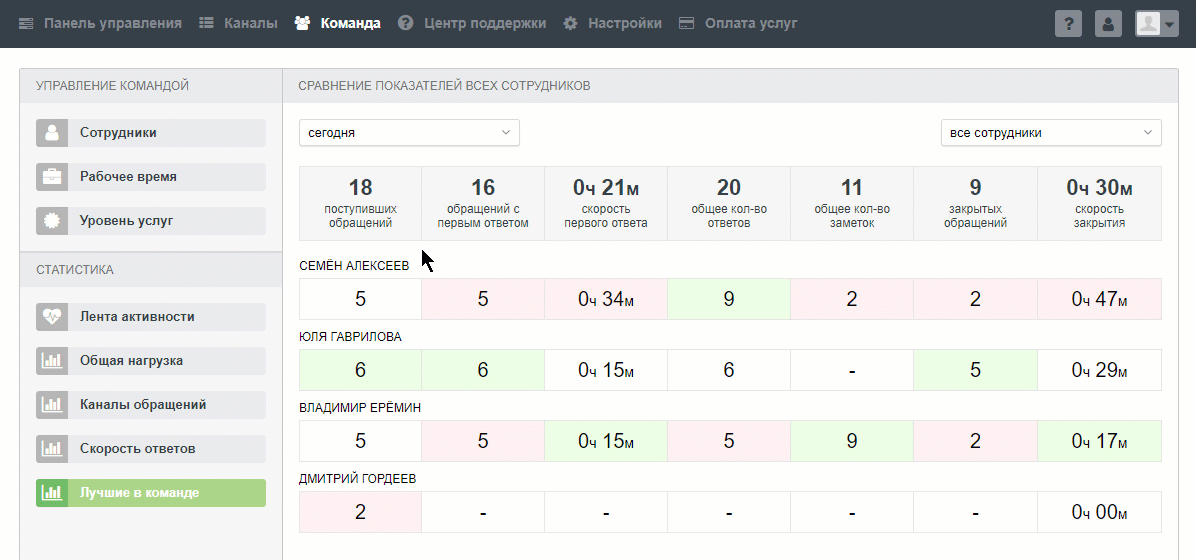Click the Лента активности heartbeat icon
This screenshot has height=560, width=1196.
52,317
